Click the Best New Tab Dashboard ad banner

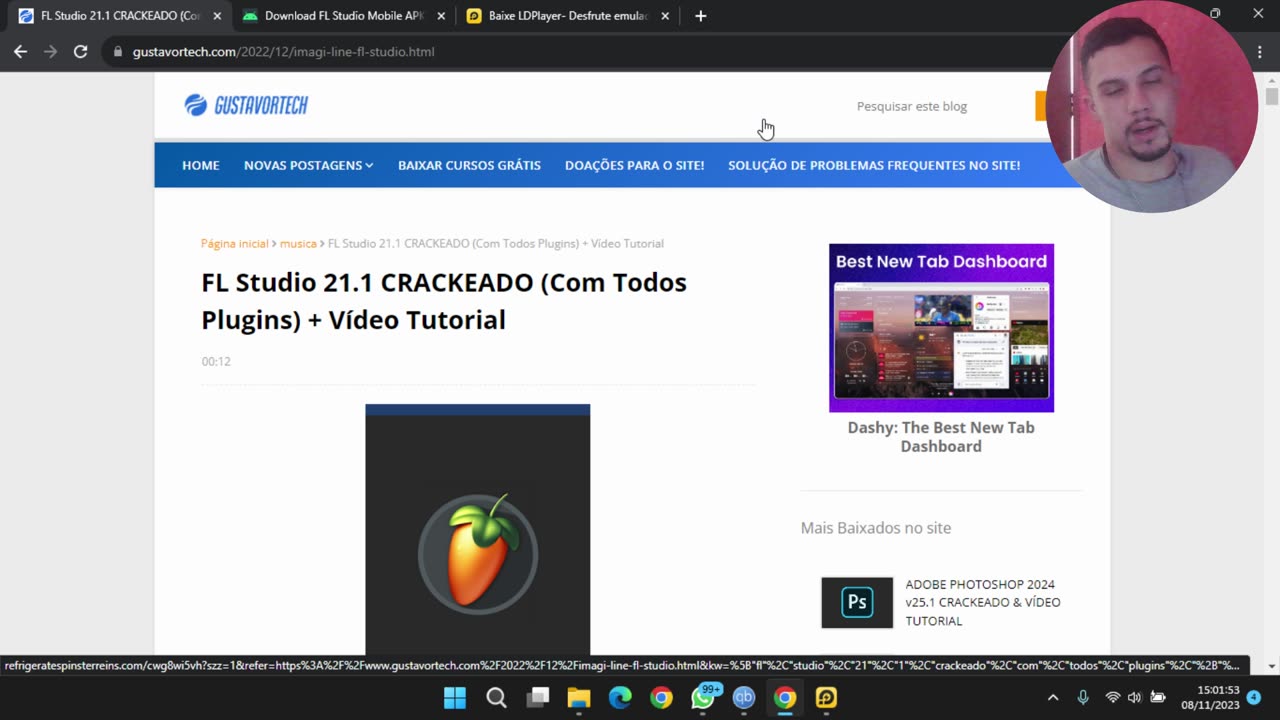(x=941, y=328)
